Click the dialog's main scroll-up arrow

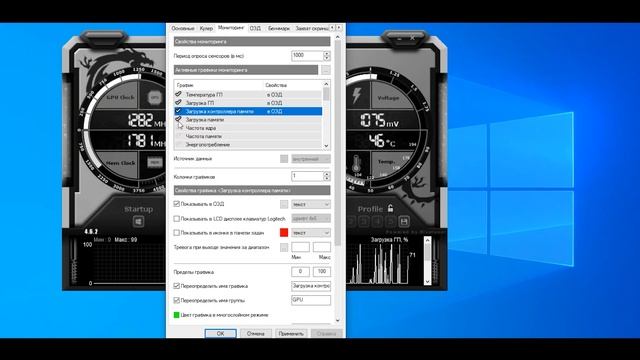click(338, 37)
